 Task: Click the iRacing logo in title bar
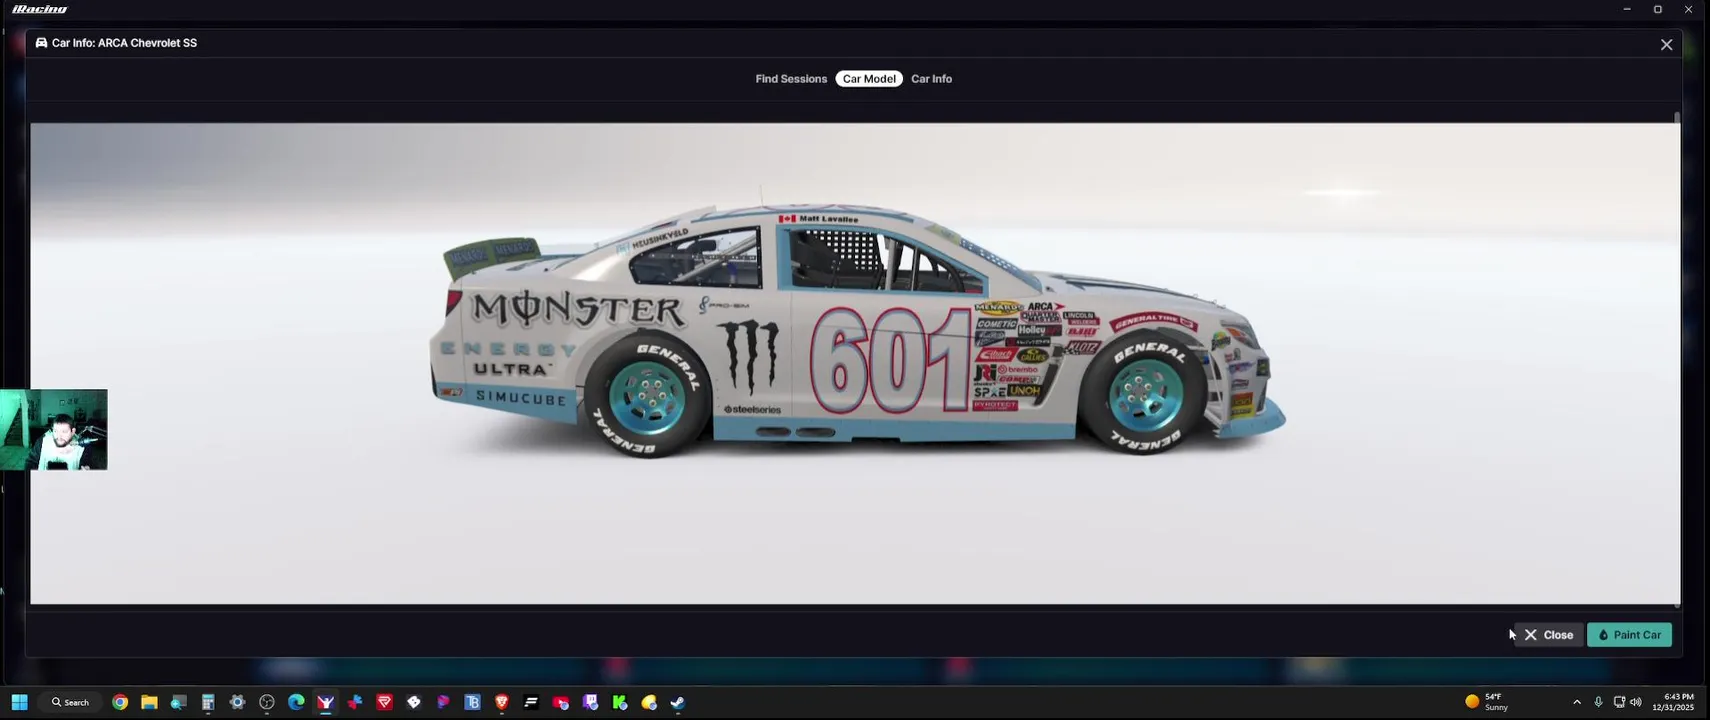[39, 9]
